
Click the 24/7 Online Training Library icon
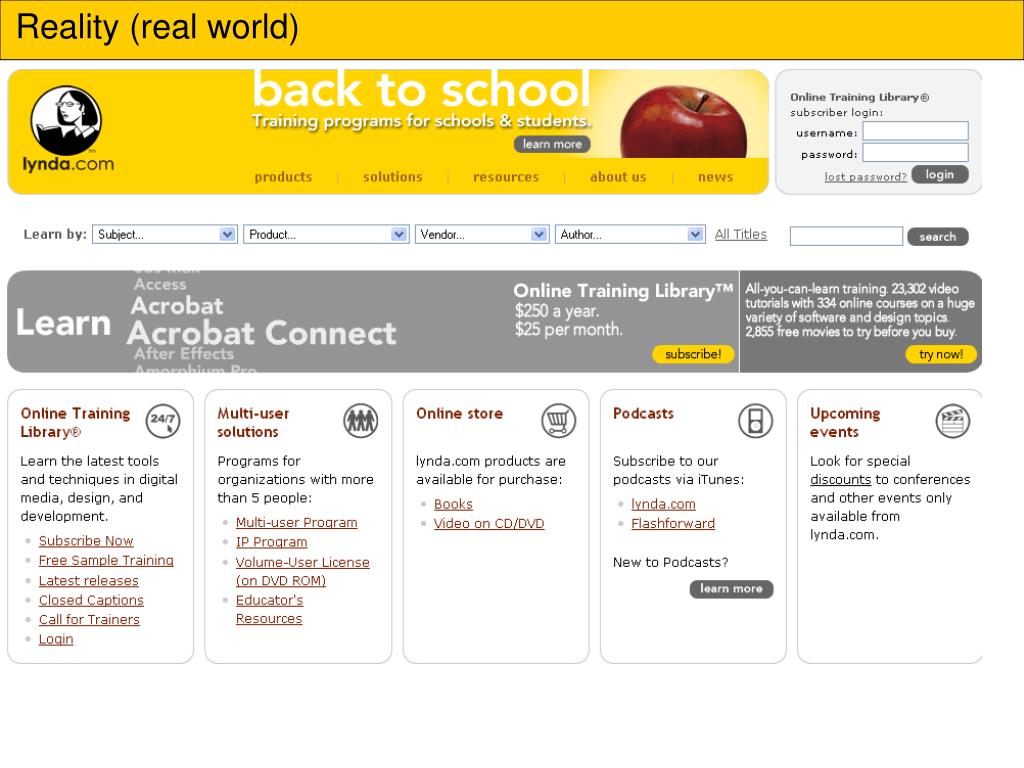point(163,421)
